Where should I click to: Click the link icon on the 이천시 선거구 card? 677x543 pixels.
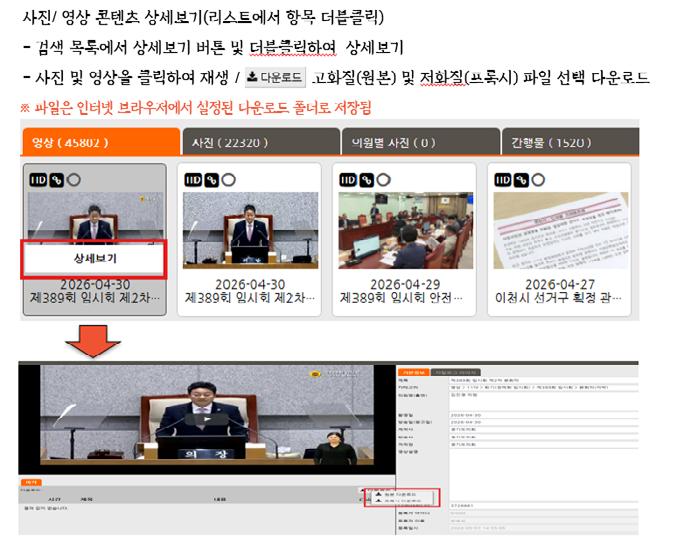tap(521, 180)
